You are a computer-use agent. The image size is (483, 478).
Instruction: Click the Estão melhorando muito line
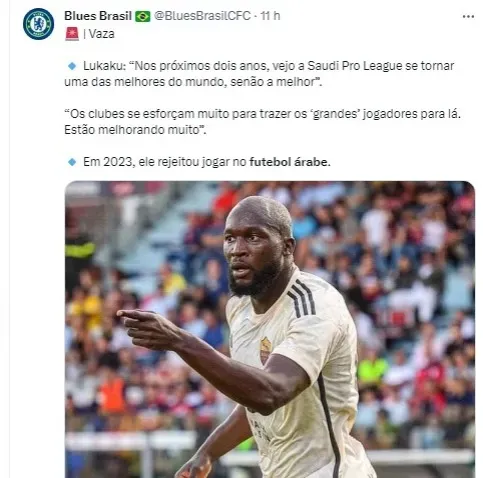point(135,130)
